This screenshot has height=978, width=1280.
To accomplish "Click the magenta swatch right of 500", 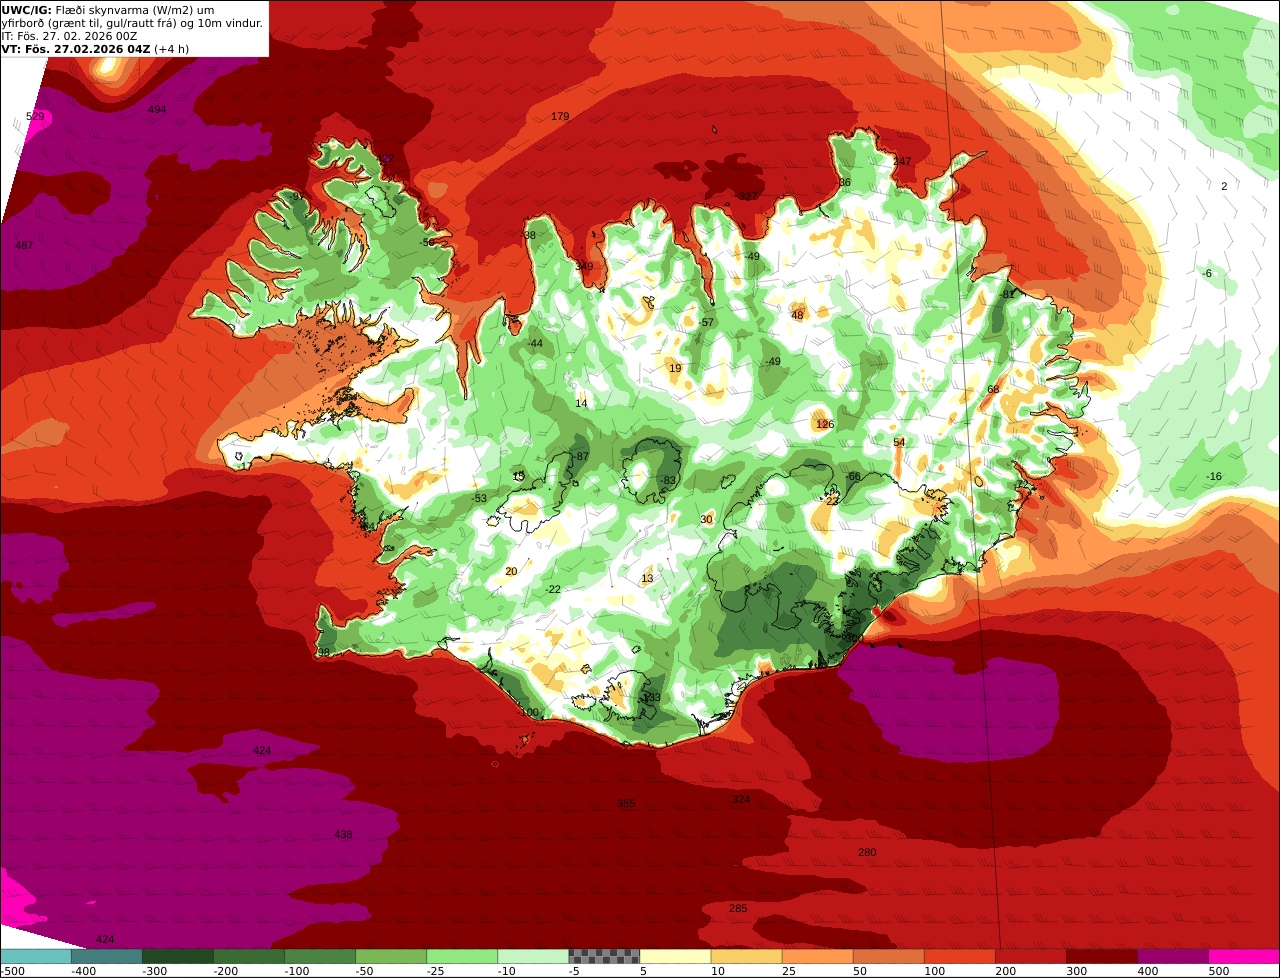I will (1244, 956).
